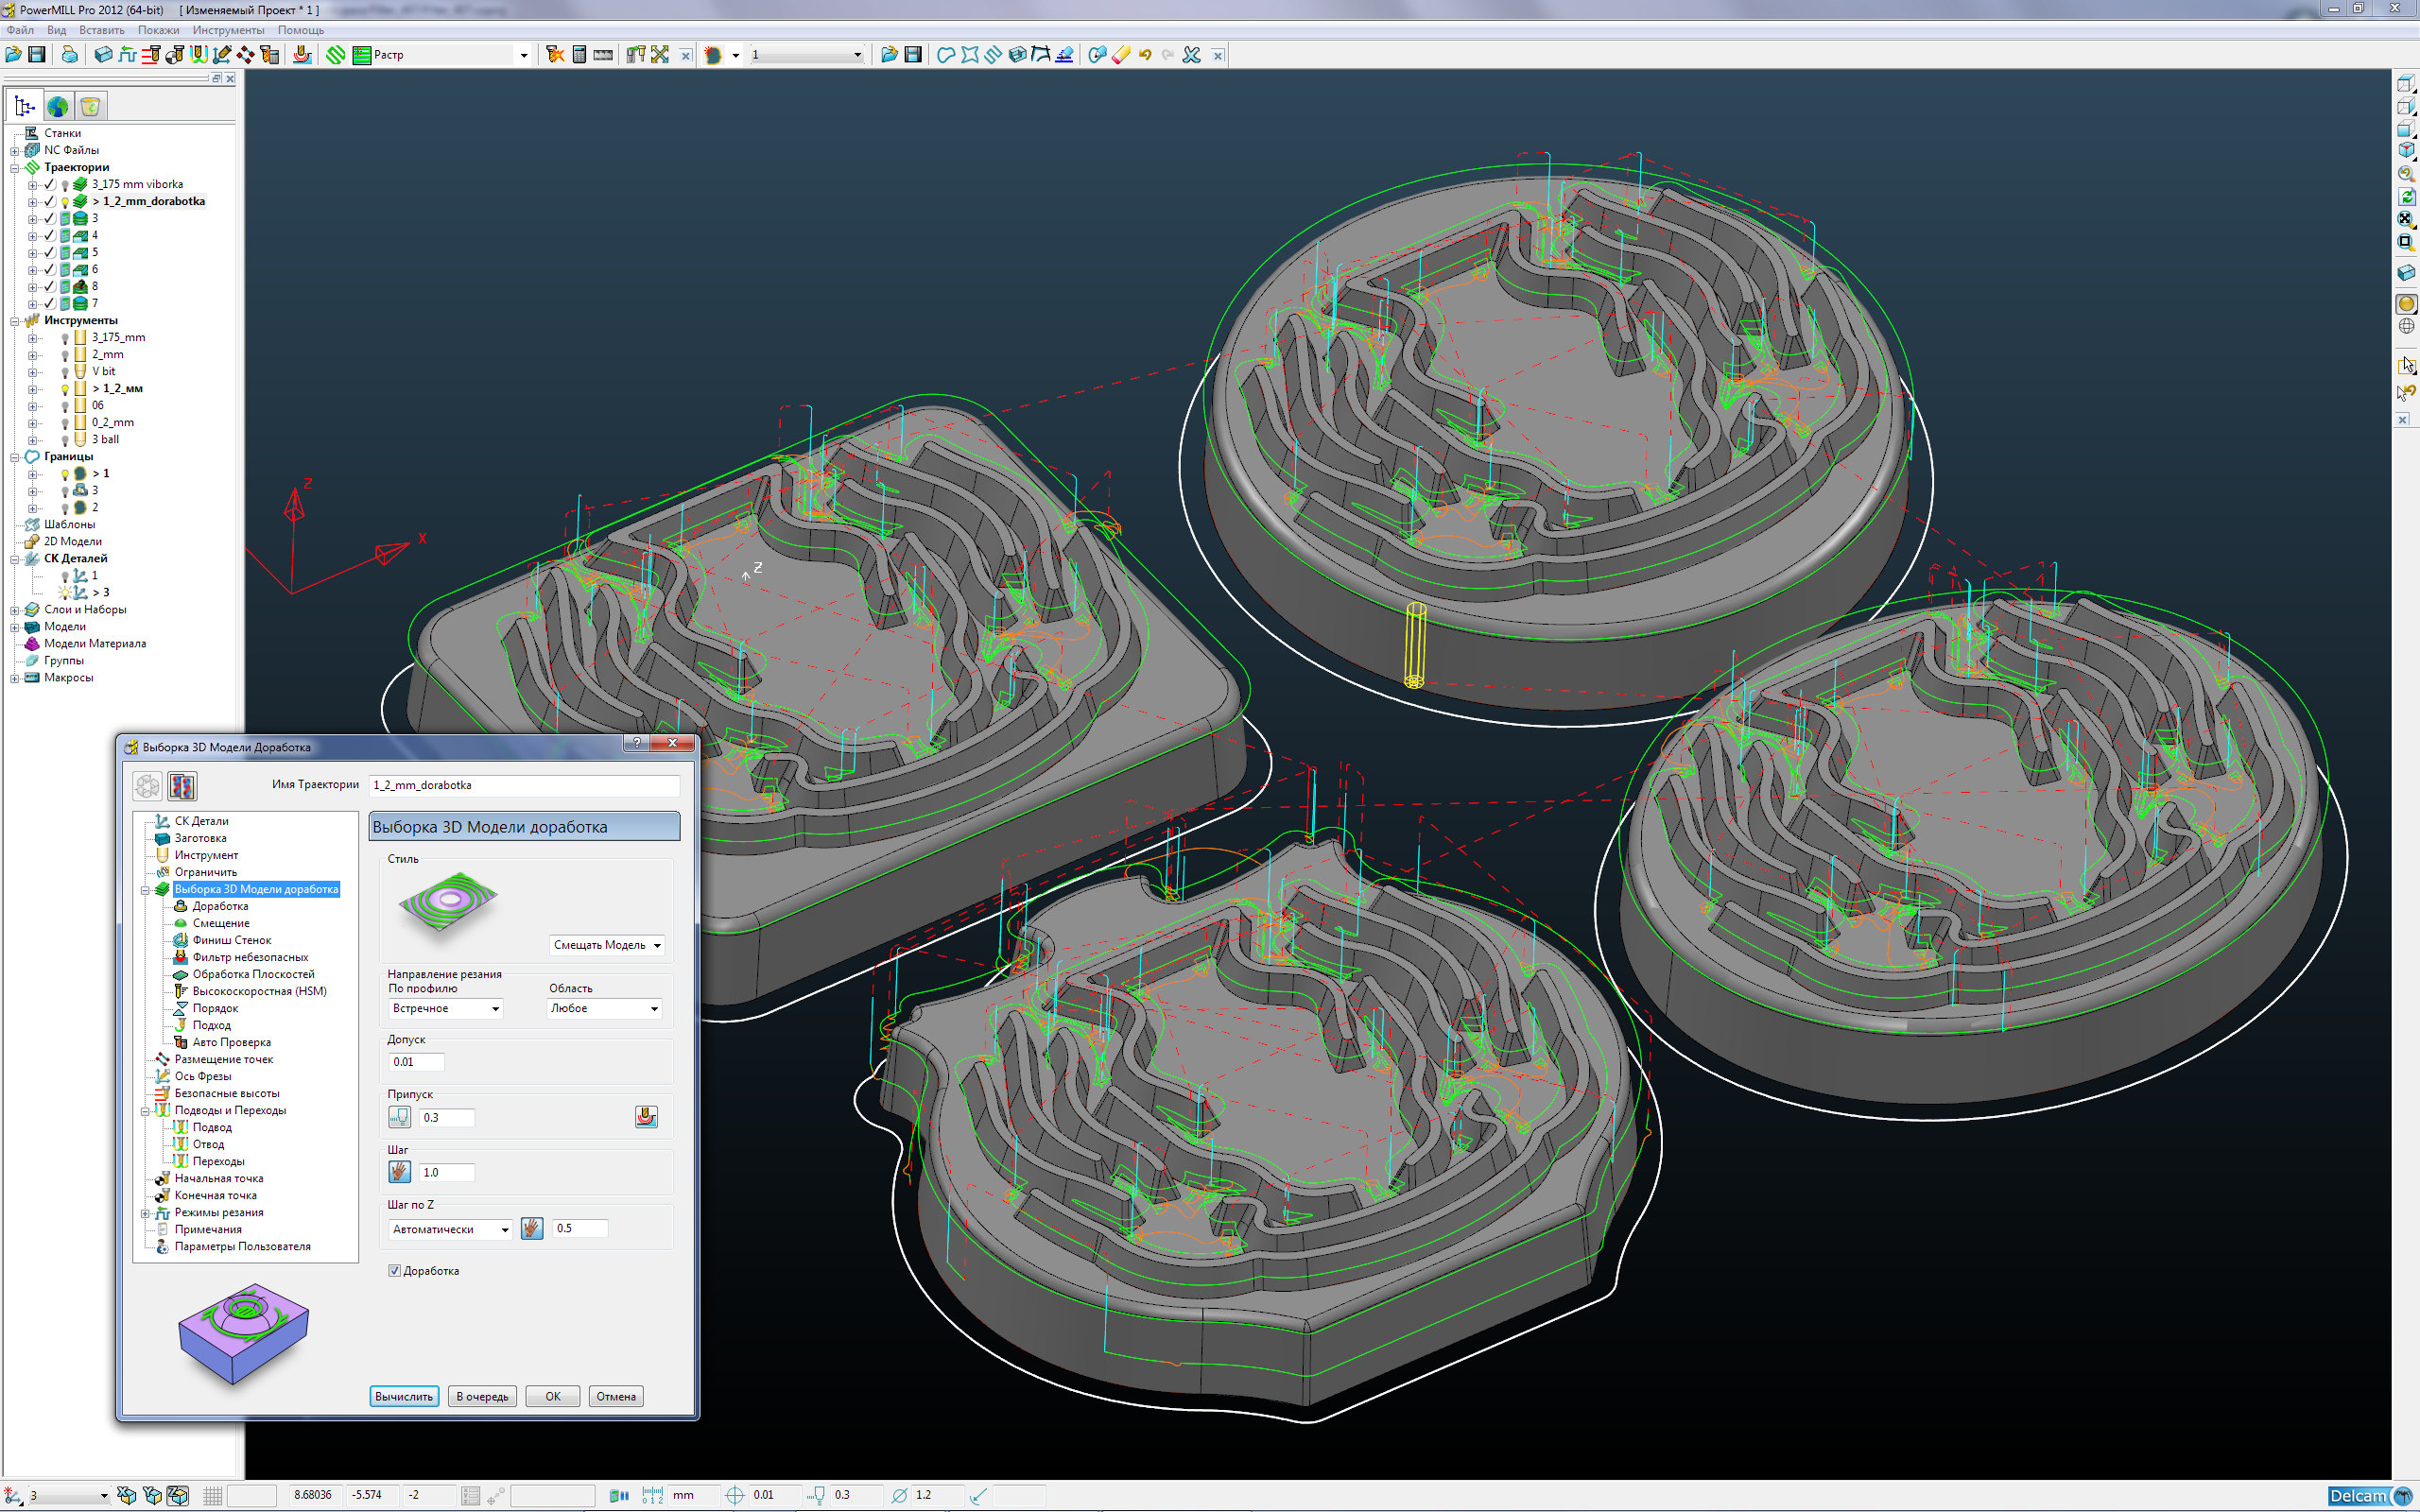Open the Вставить menu
The height and width of the screenshot is (1512, 2420).
click(101, 30)
